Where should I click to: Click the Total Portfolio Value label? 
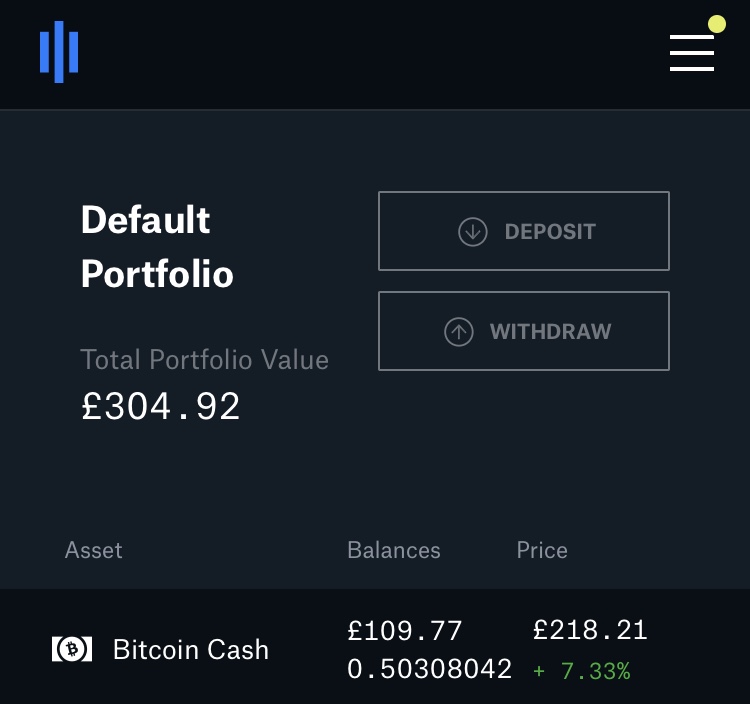(204, 359)
